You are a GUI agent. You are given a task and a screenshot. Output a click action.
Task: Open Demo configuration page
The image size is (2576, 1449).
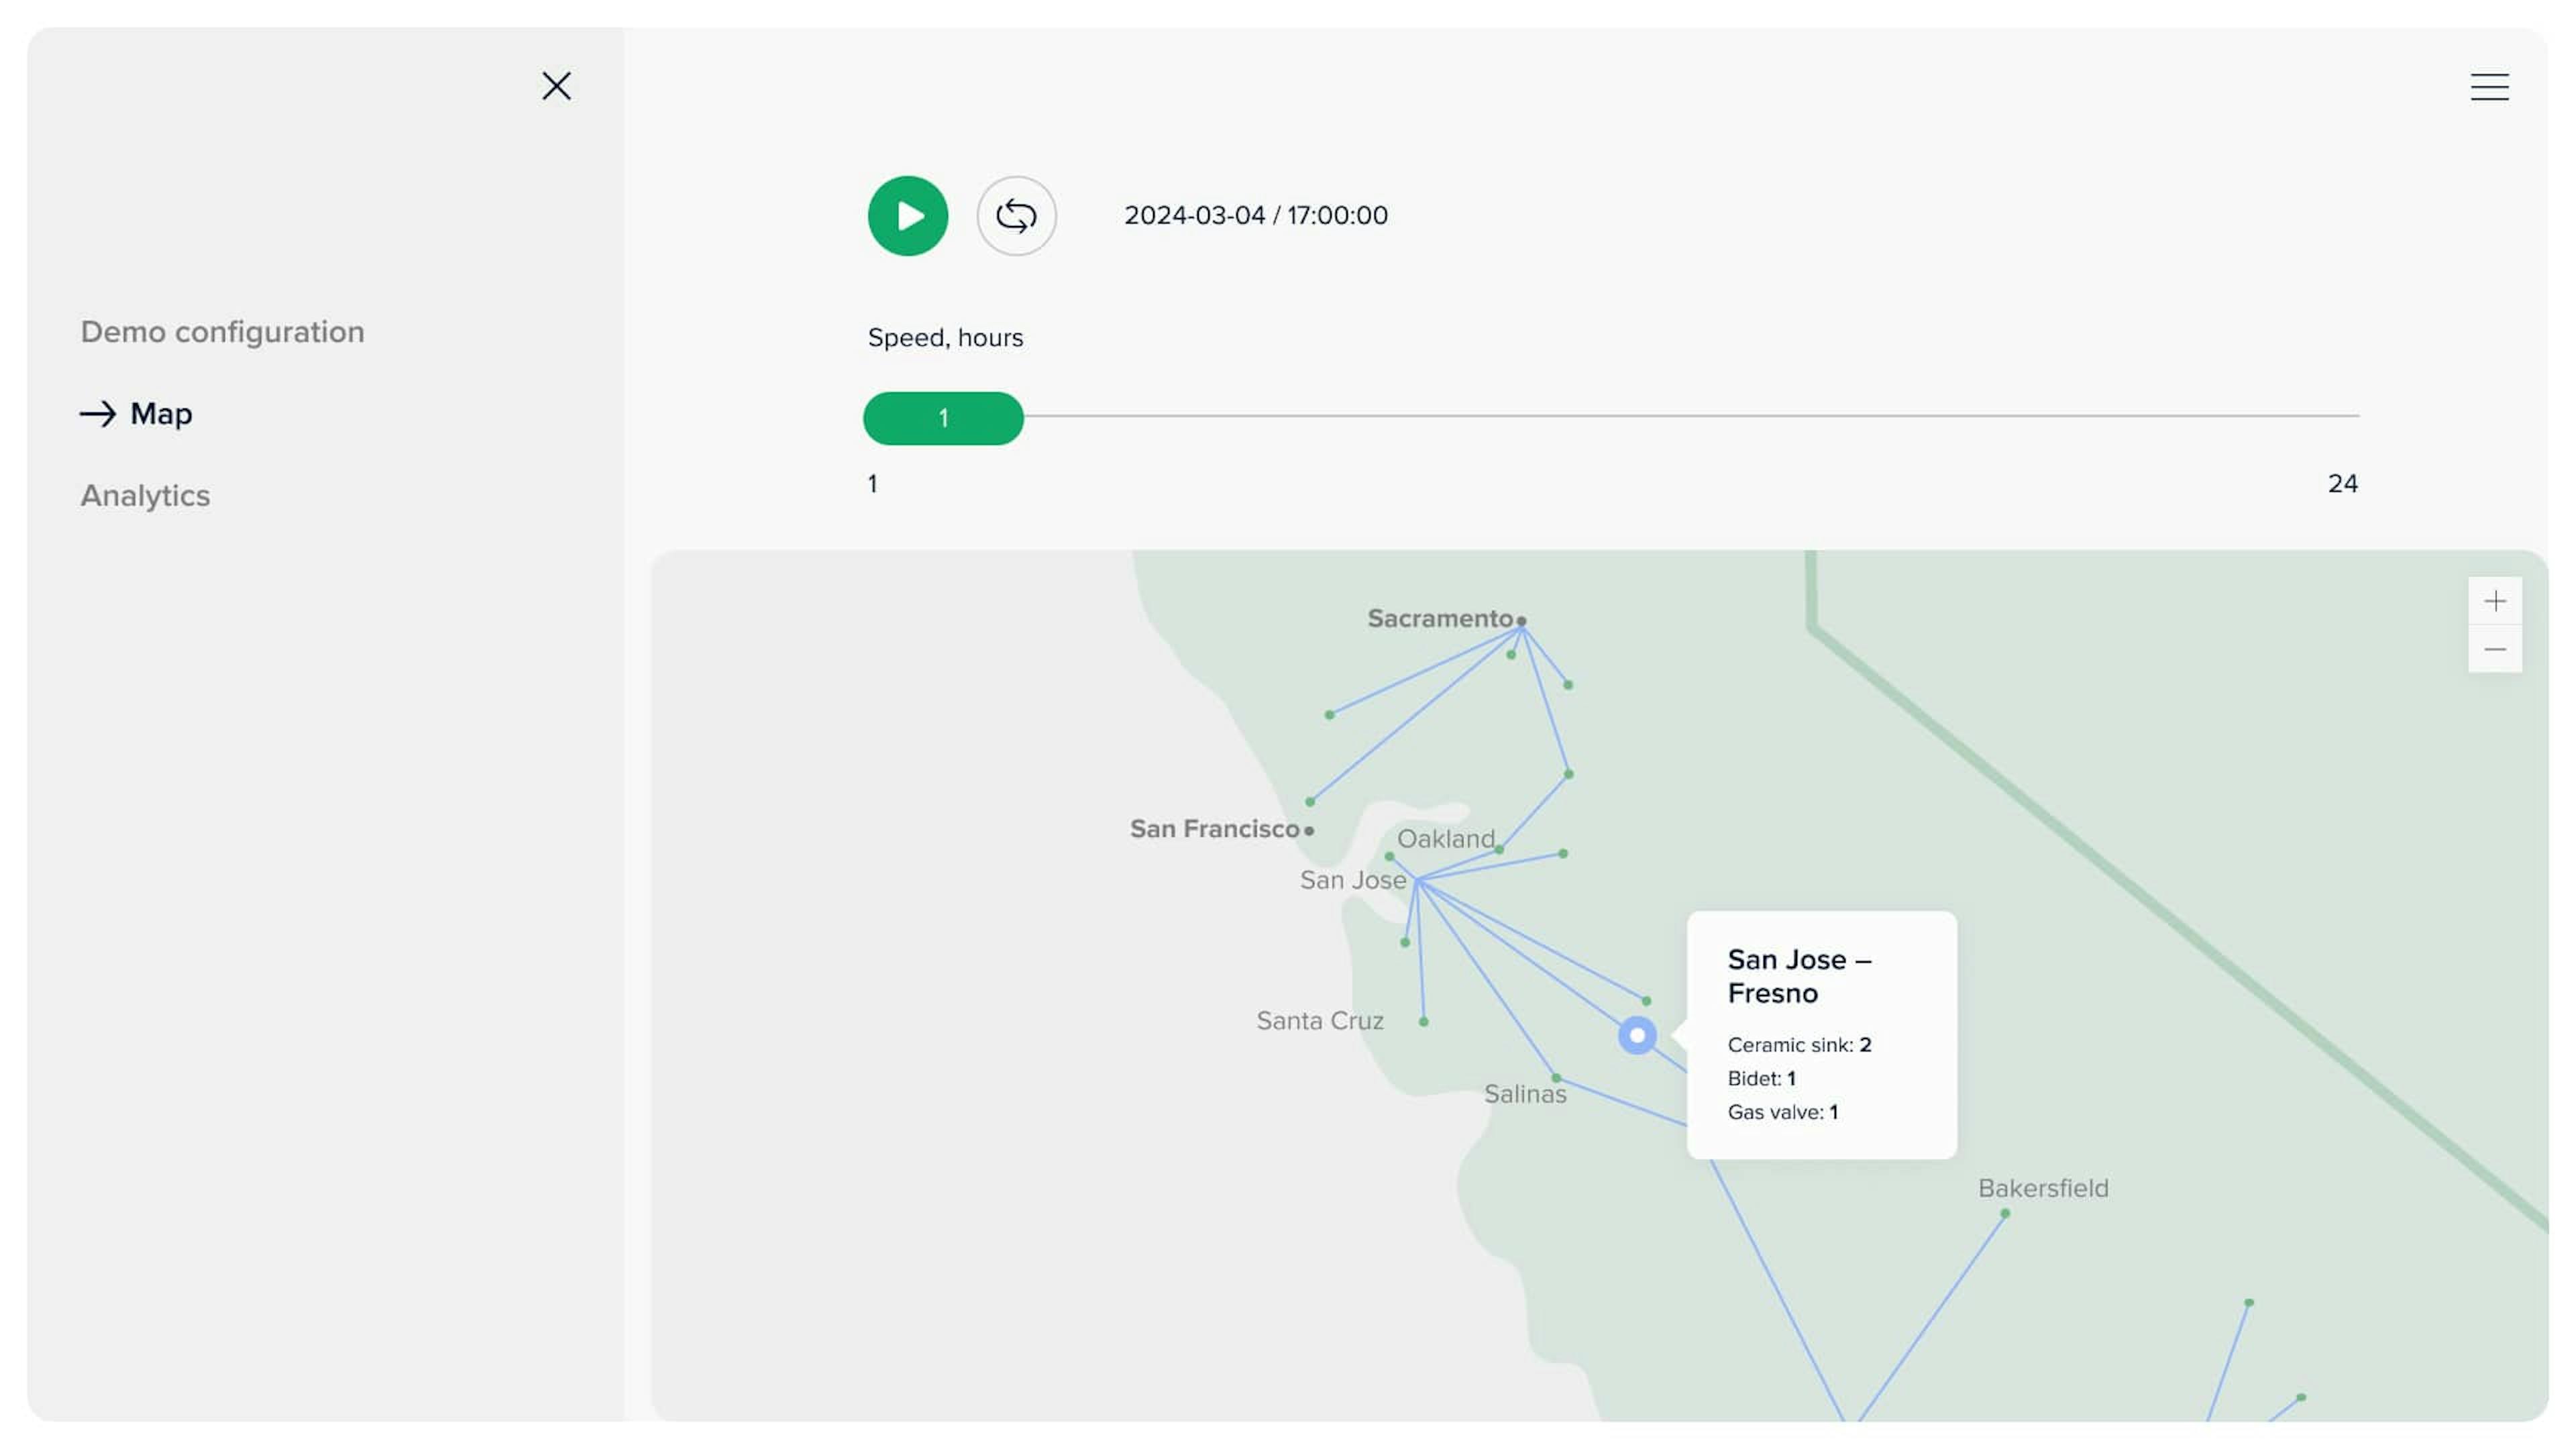[x=222, y=332]
